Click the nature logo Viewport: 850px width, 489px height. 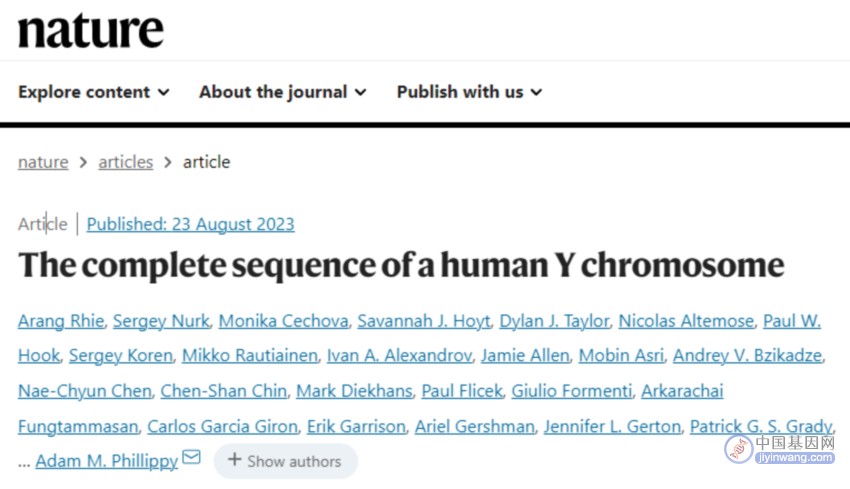pos(91,30)
